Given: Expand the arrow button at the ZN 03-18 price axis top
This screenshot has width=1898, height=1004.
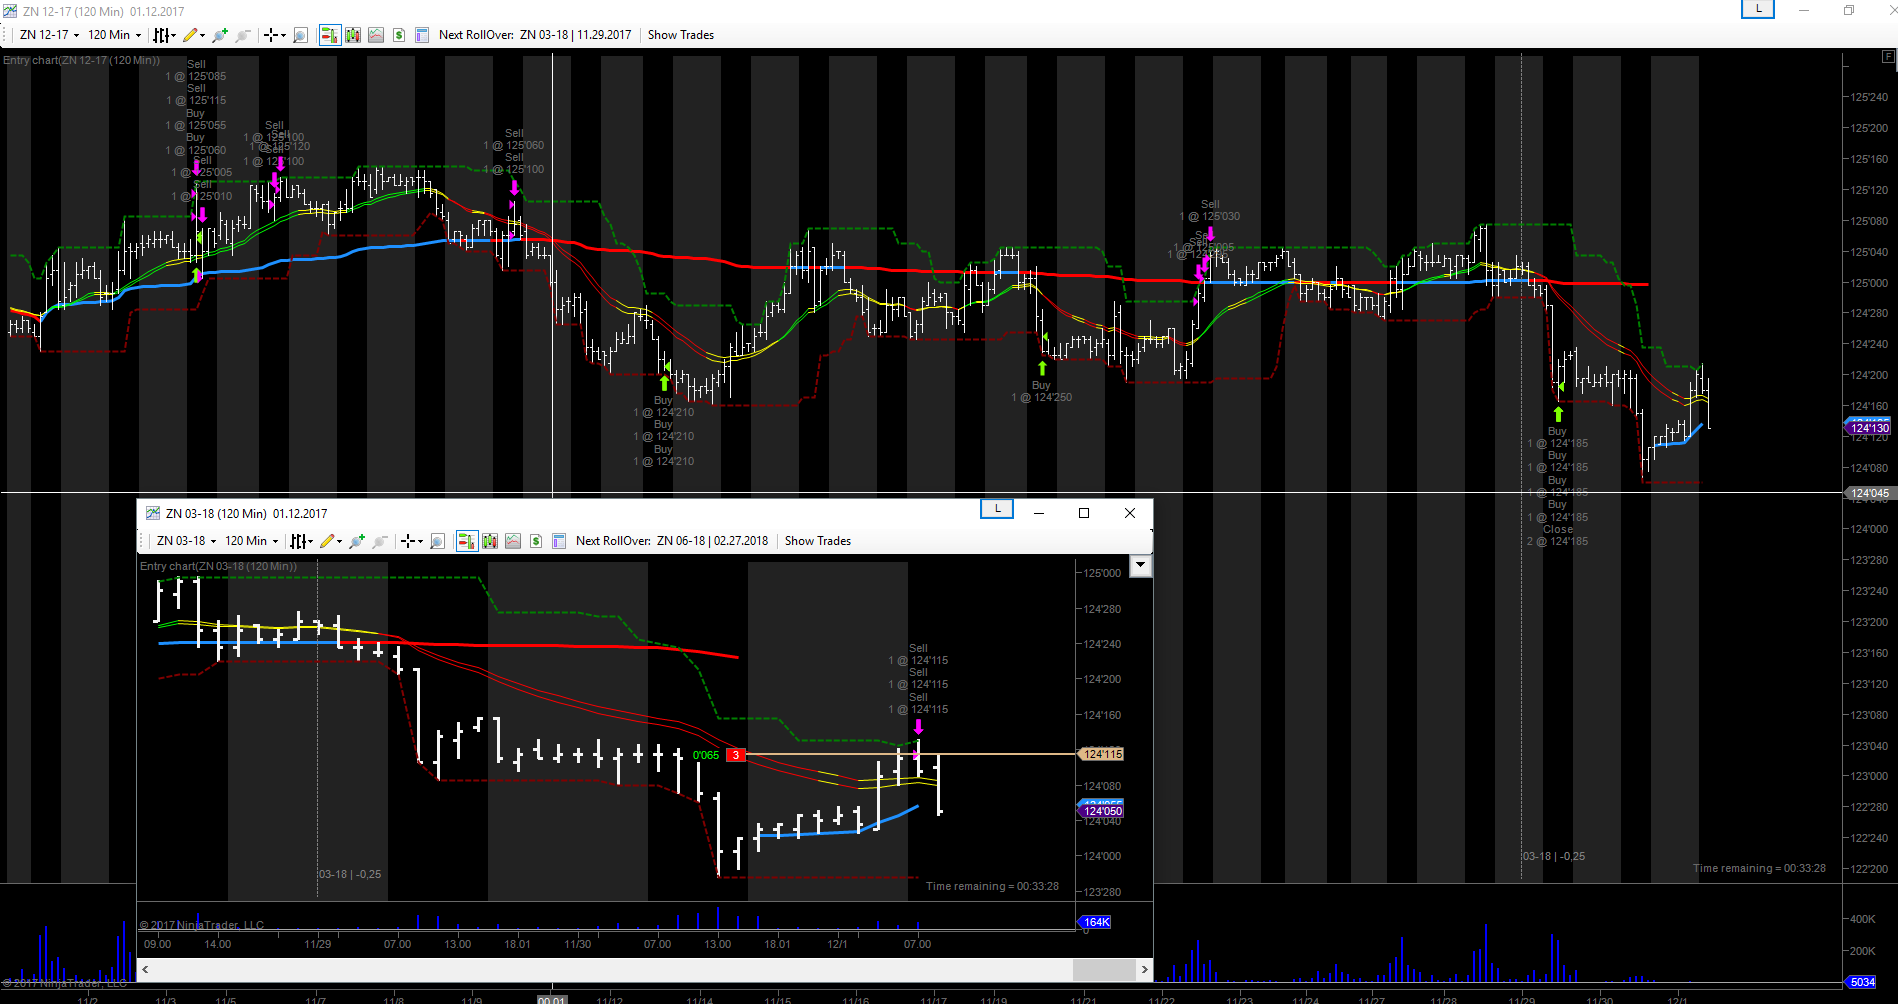Looking at the screenshot, I should click(1140, 566).
